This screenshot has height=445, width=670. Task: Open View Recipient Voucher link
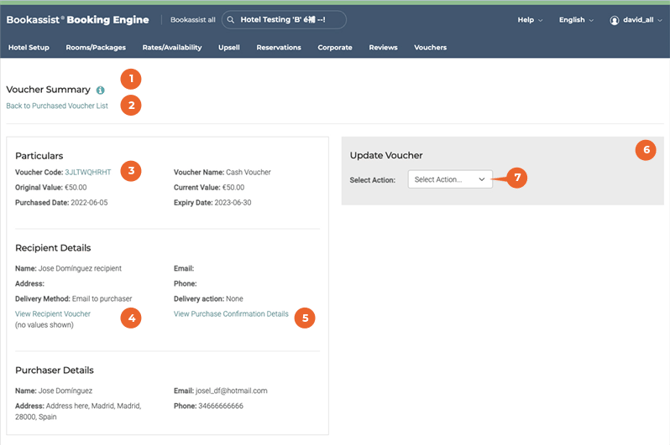(53, 314)
